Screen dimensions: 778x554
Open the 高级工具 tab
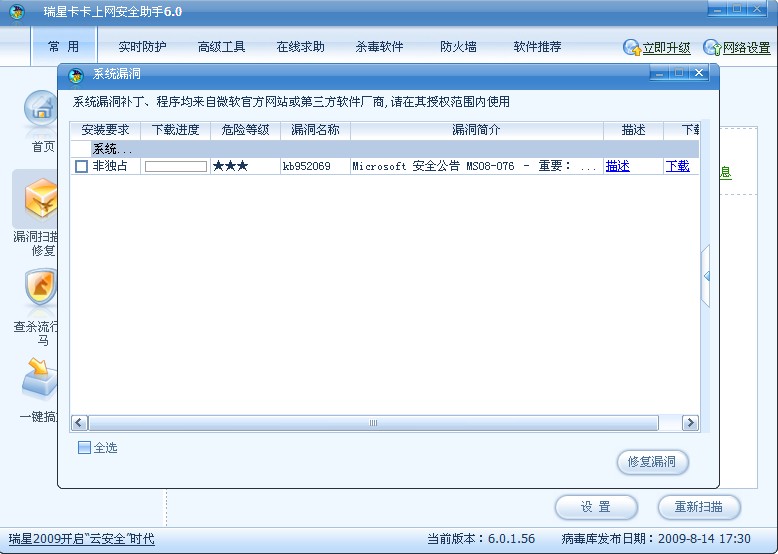221,47
